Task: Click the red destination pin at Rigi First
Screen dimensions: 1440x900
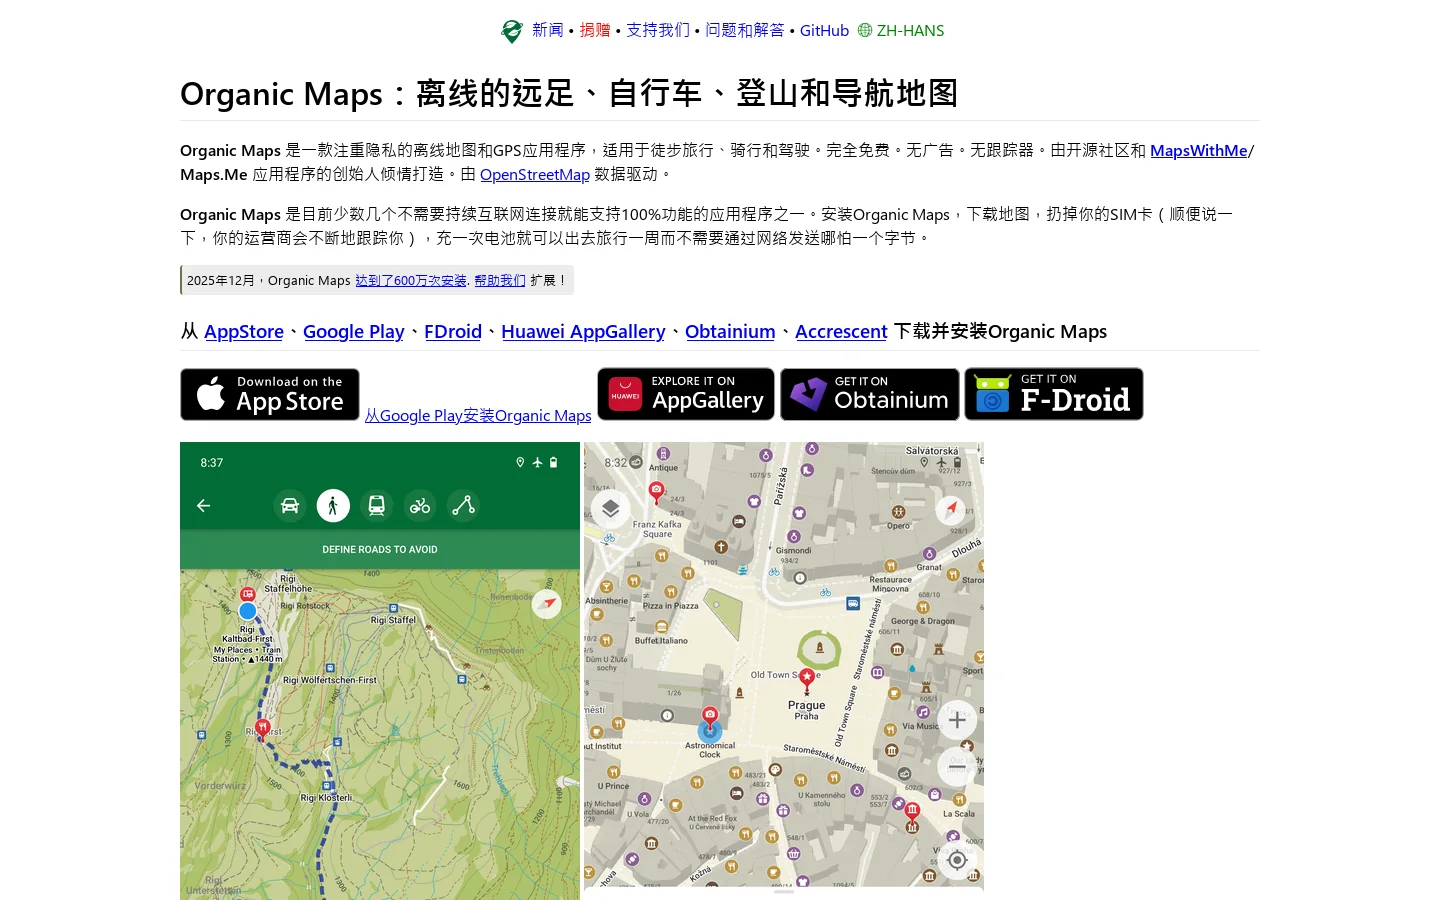Action: click(263, 728)
